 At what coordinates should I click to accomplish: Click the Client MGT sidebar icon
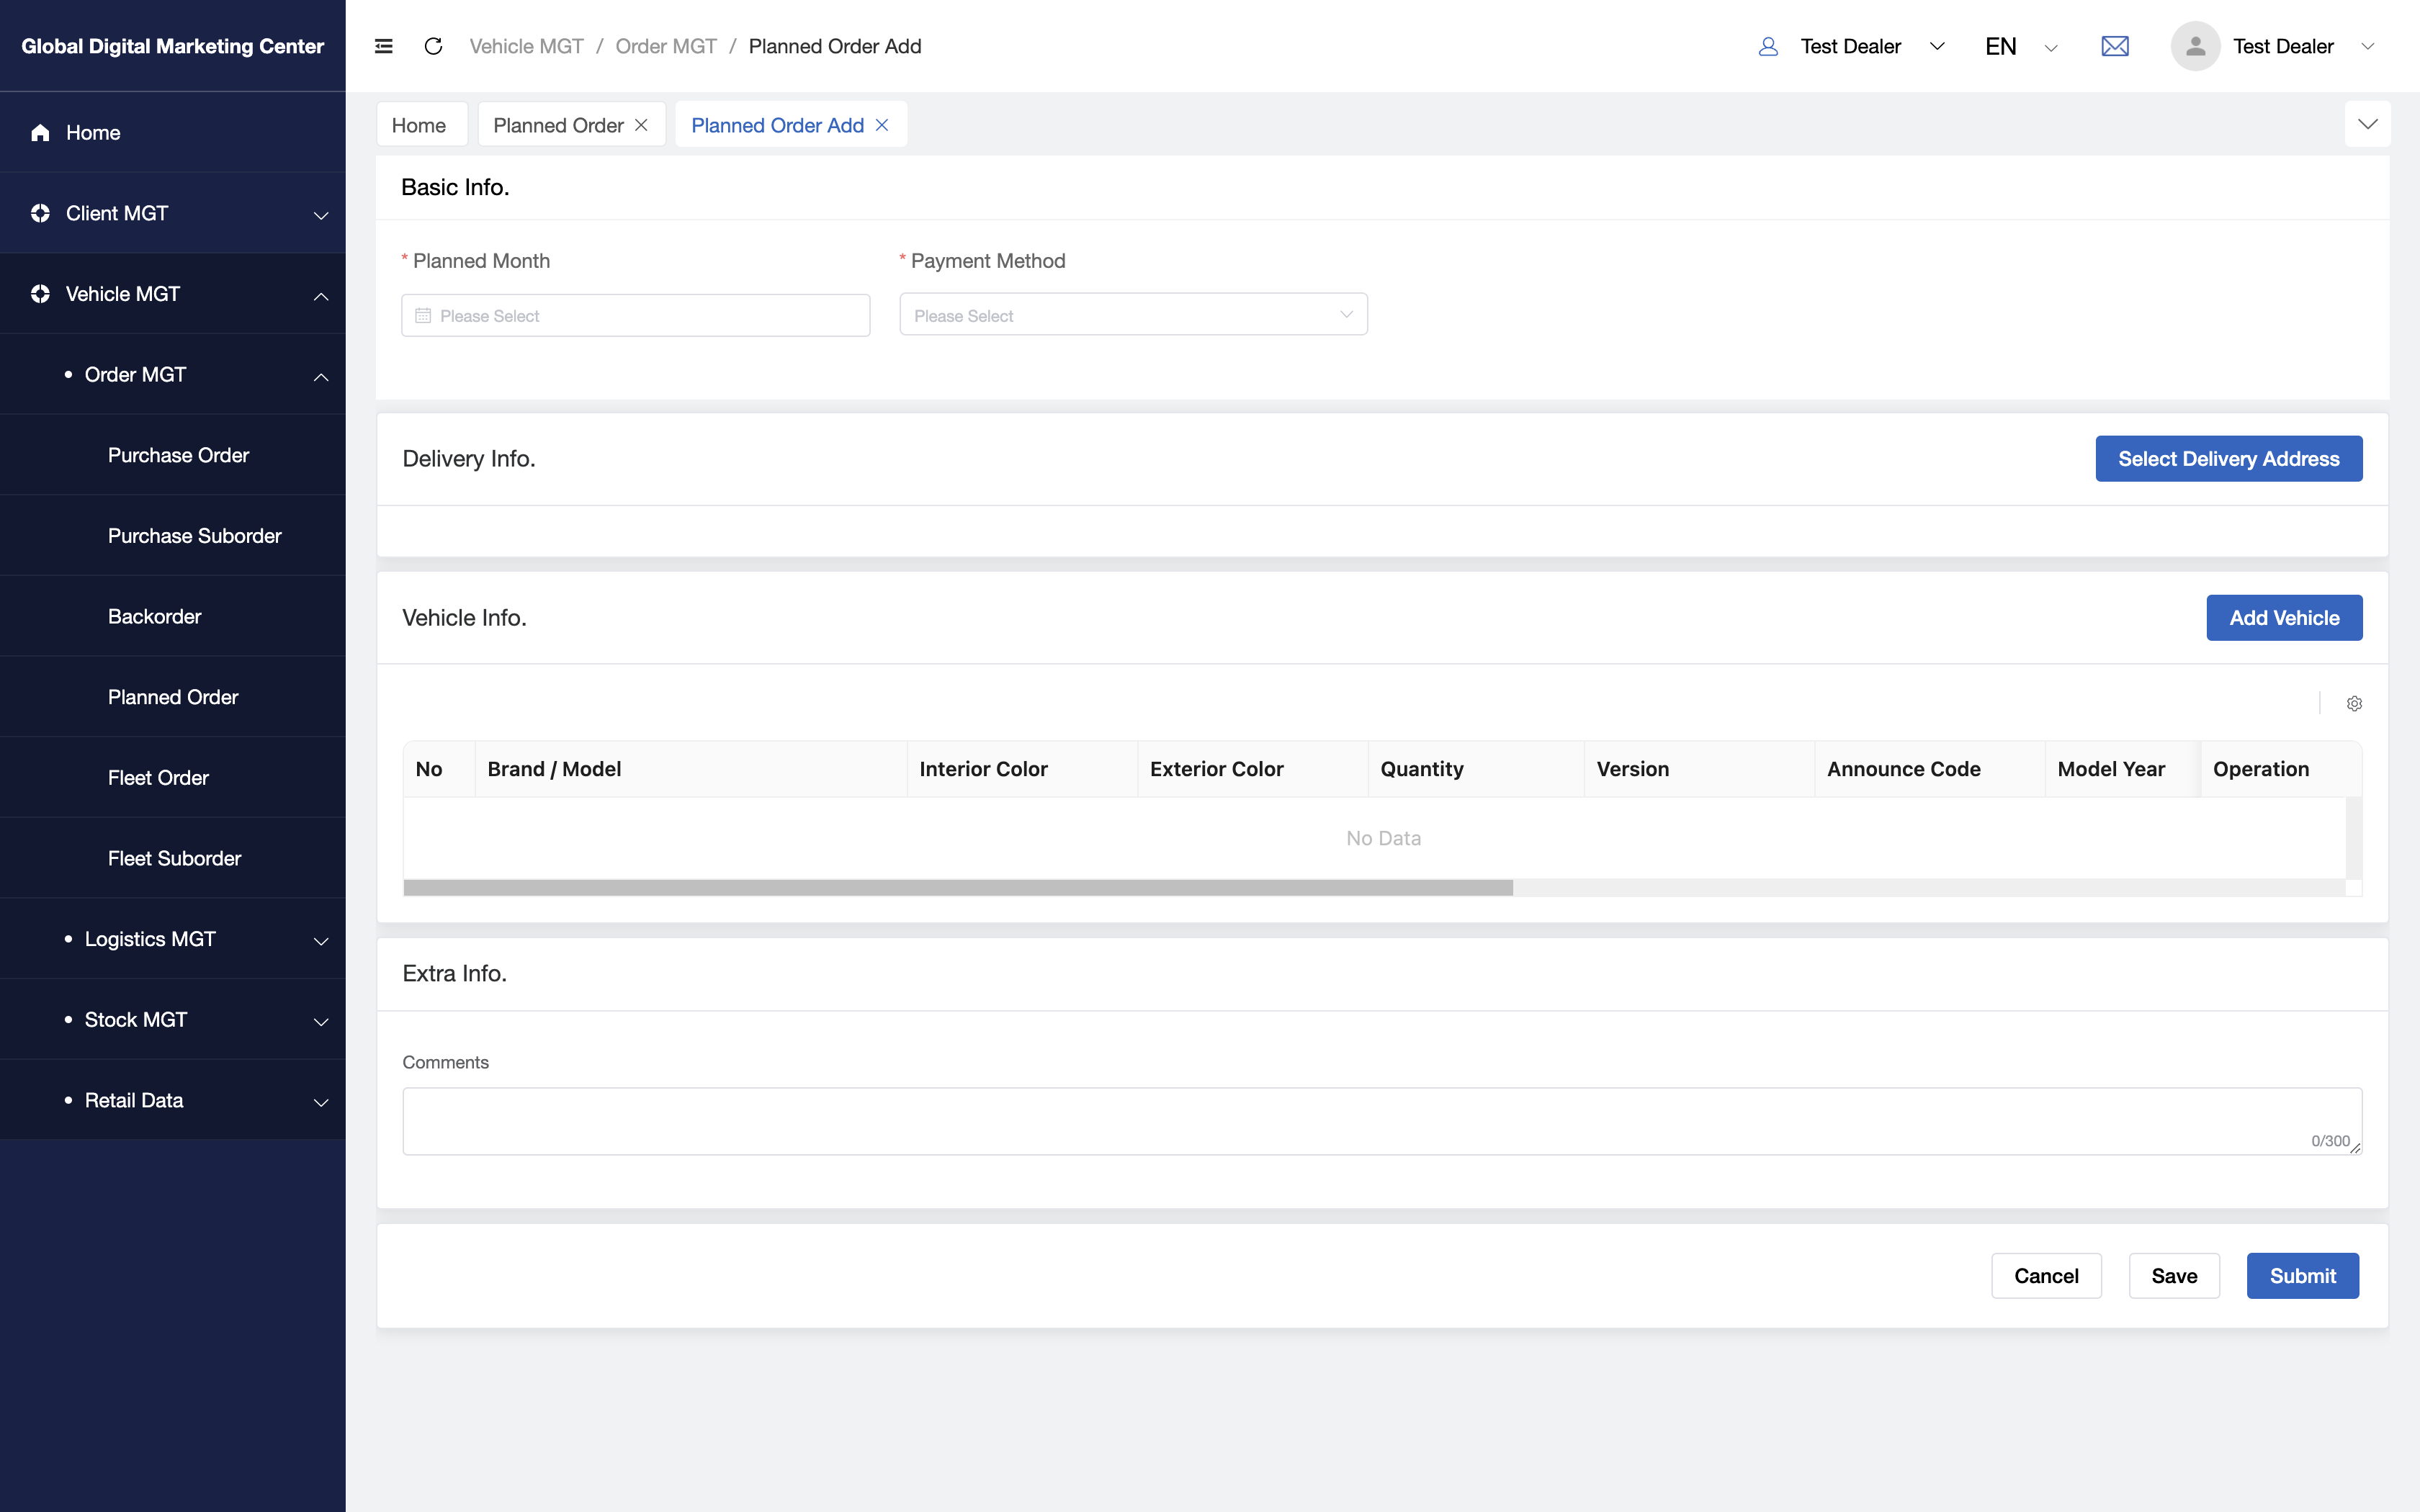pyautogui.click(x=40, y=213)
